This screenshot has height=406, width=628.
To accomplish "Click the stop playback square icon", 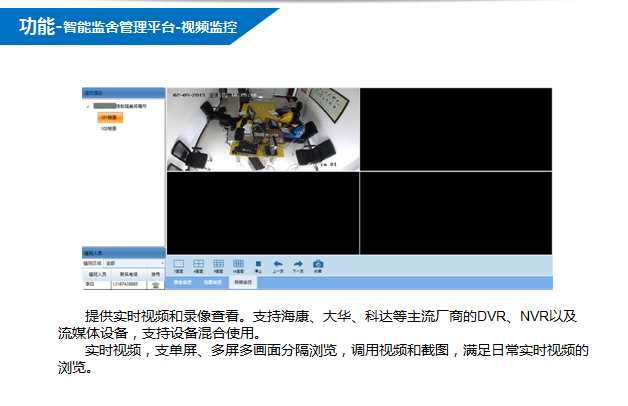I will click(258, 264).
